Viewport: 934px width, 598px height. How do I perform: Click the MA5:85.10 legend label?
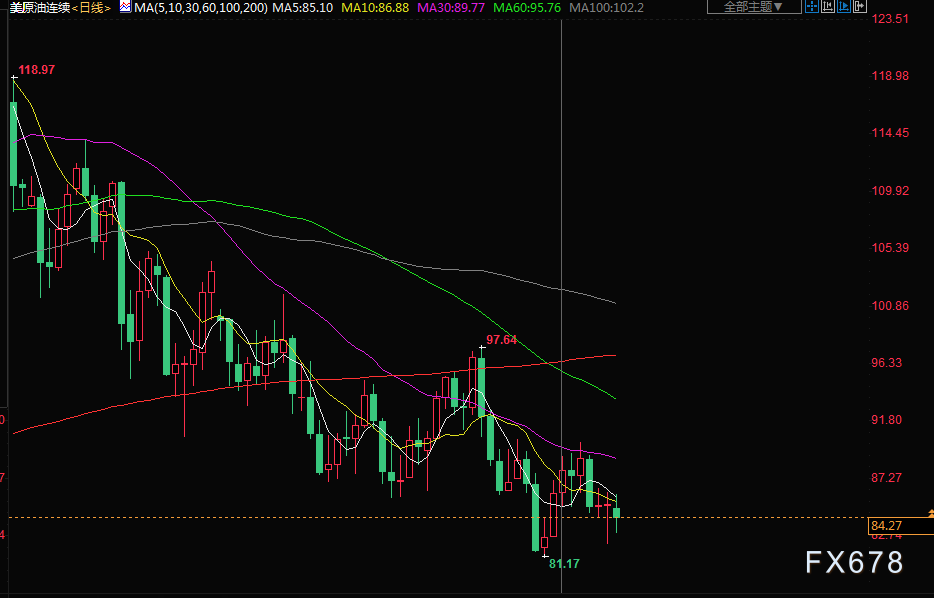pyautogui.click(x=302, y=7)
